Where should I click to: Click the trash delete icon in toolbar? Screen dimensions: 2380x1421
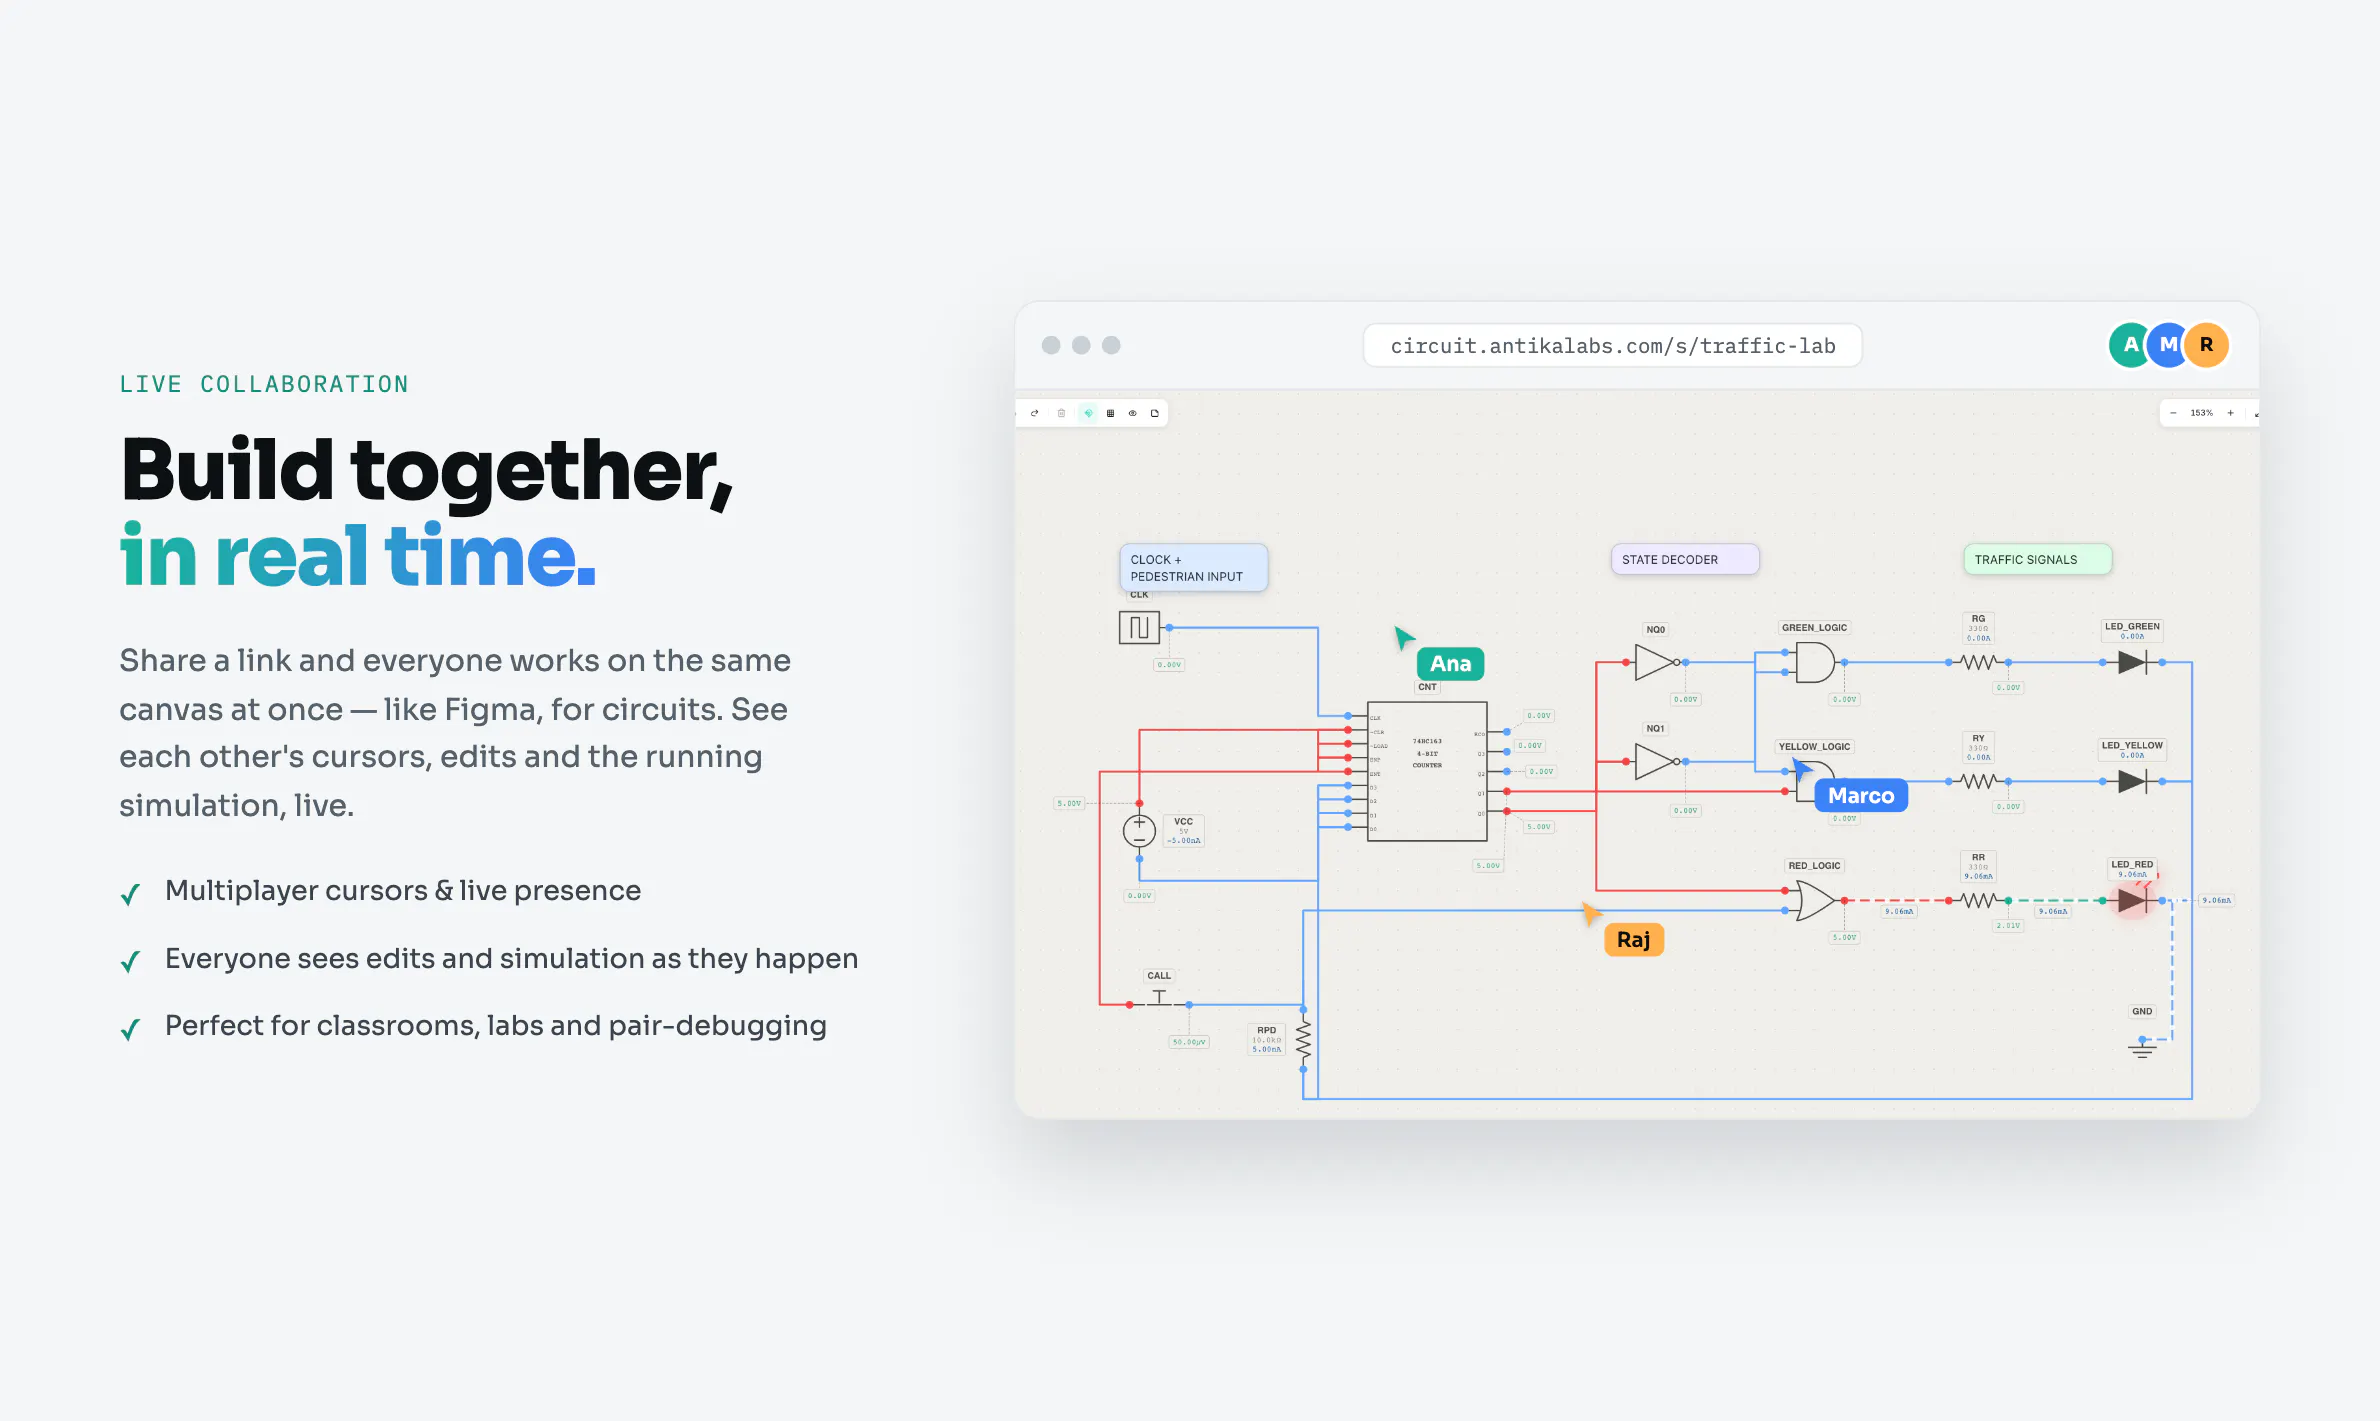(1061, 413)
